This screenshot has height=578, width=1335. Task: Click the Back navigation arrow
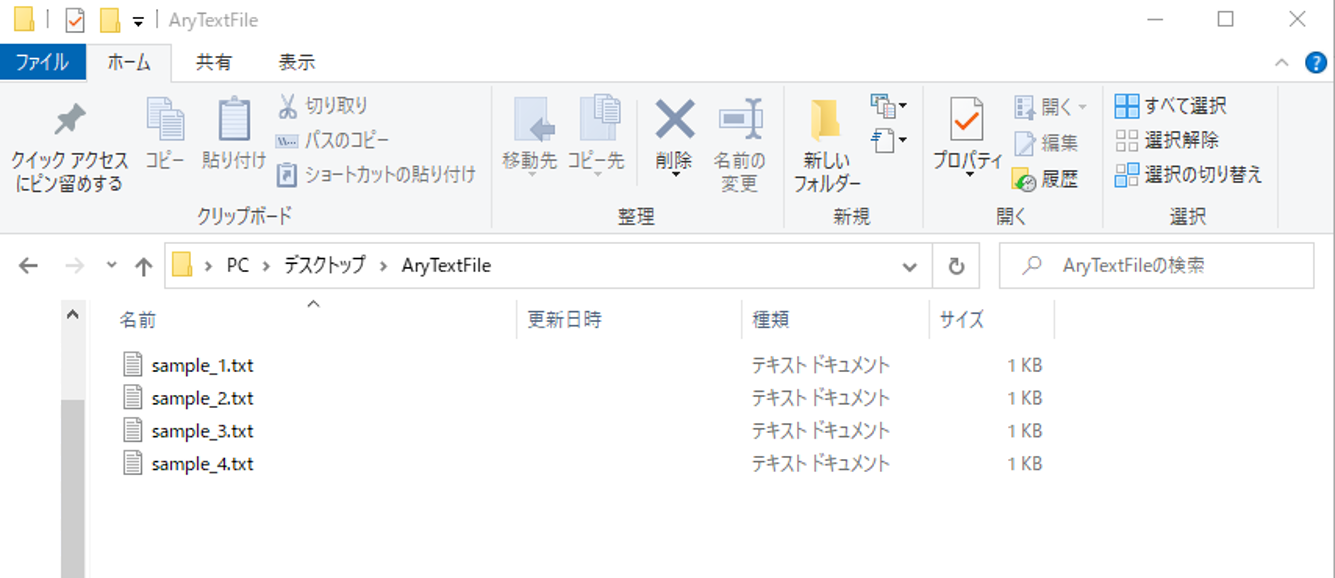coord(28,266)
